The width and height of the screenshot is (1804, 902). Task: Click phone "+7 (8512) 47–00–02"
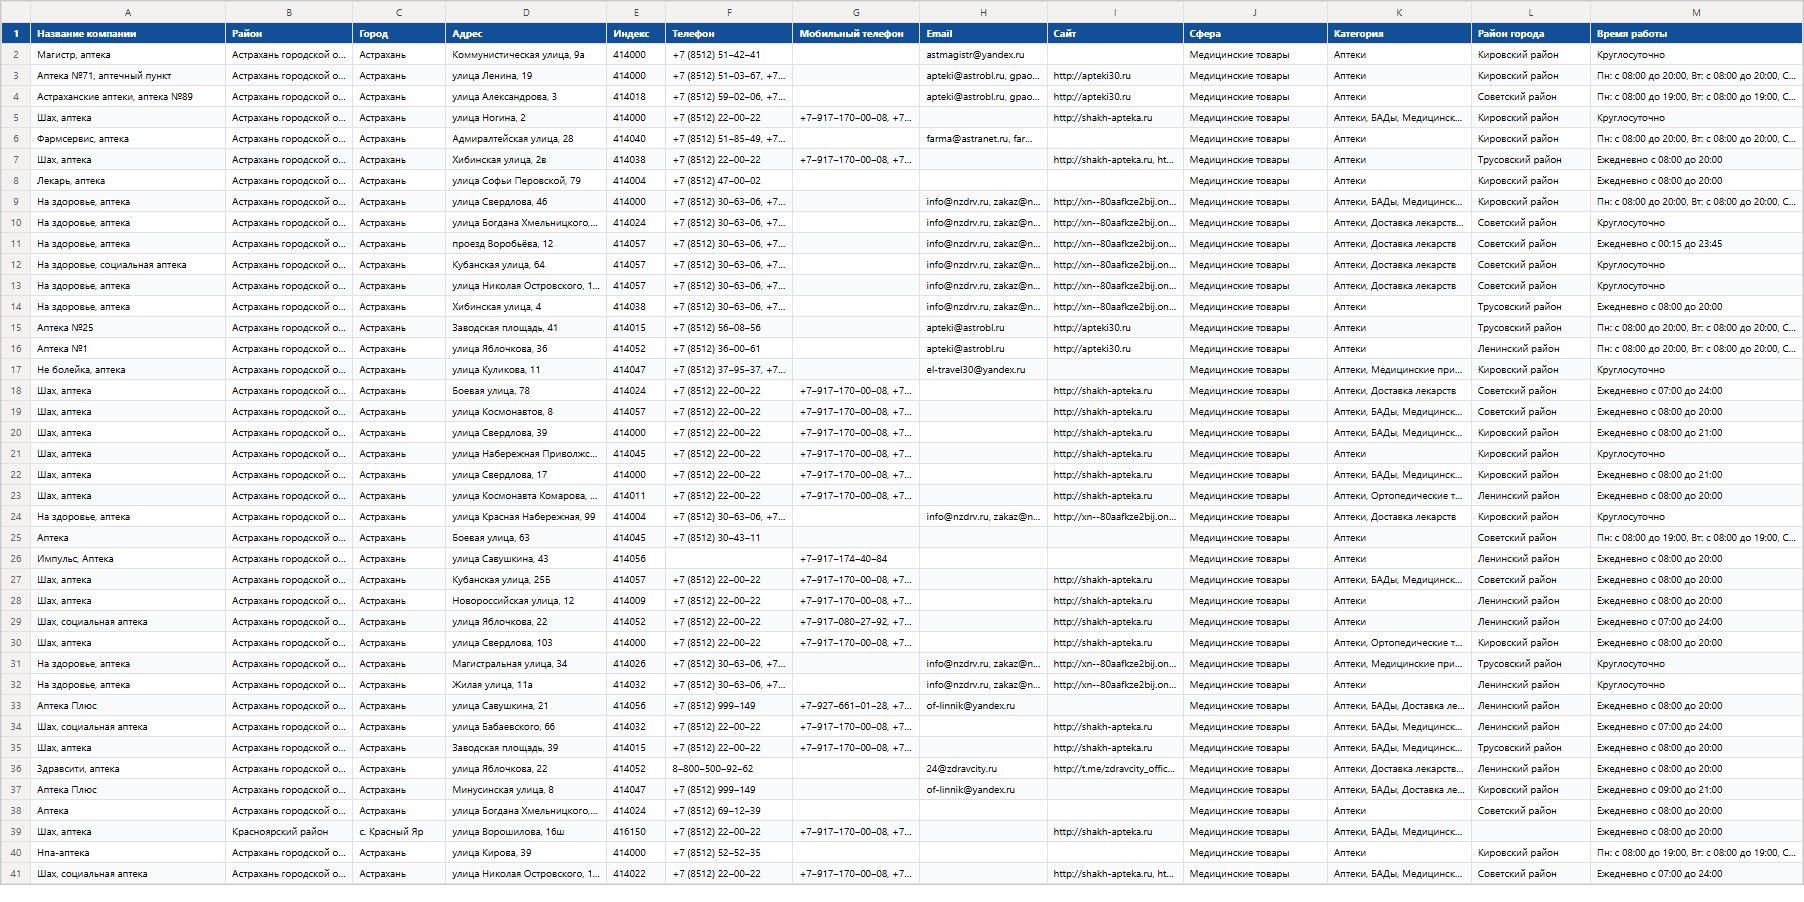729,181
